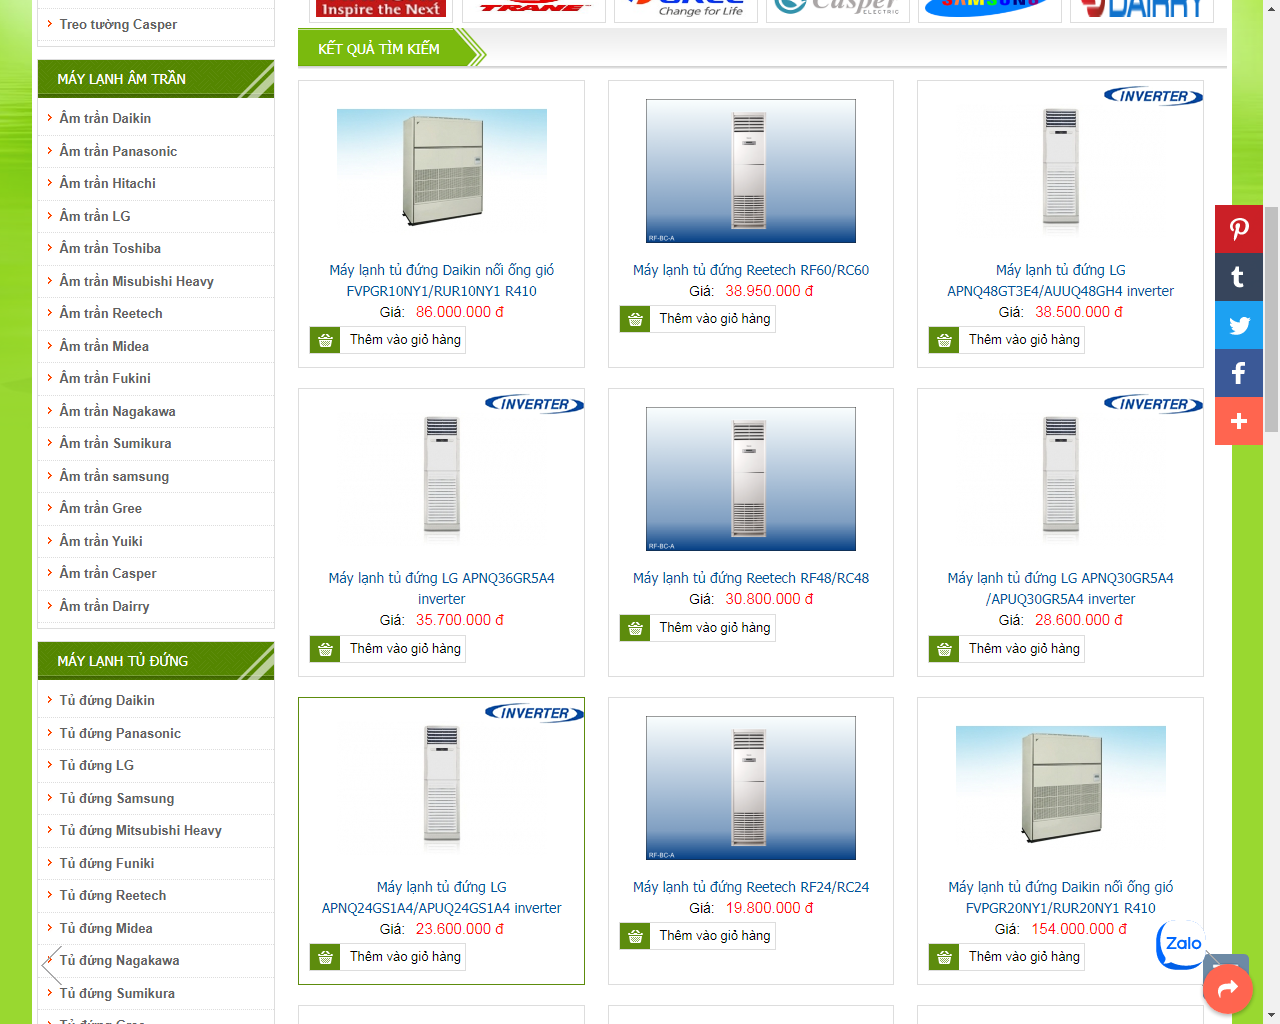Open Dairry brand logo
The image size is (1280, 1024).
click(1141, 8)
